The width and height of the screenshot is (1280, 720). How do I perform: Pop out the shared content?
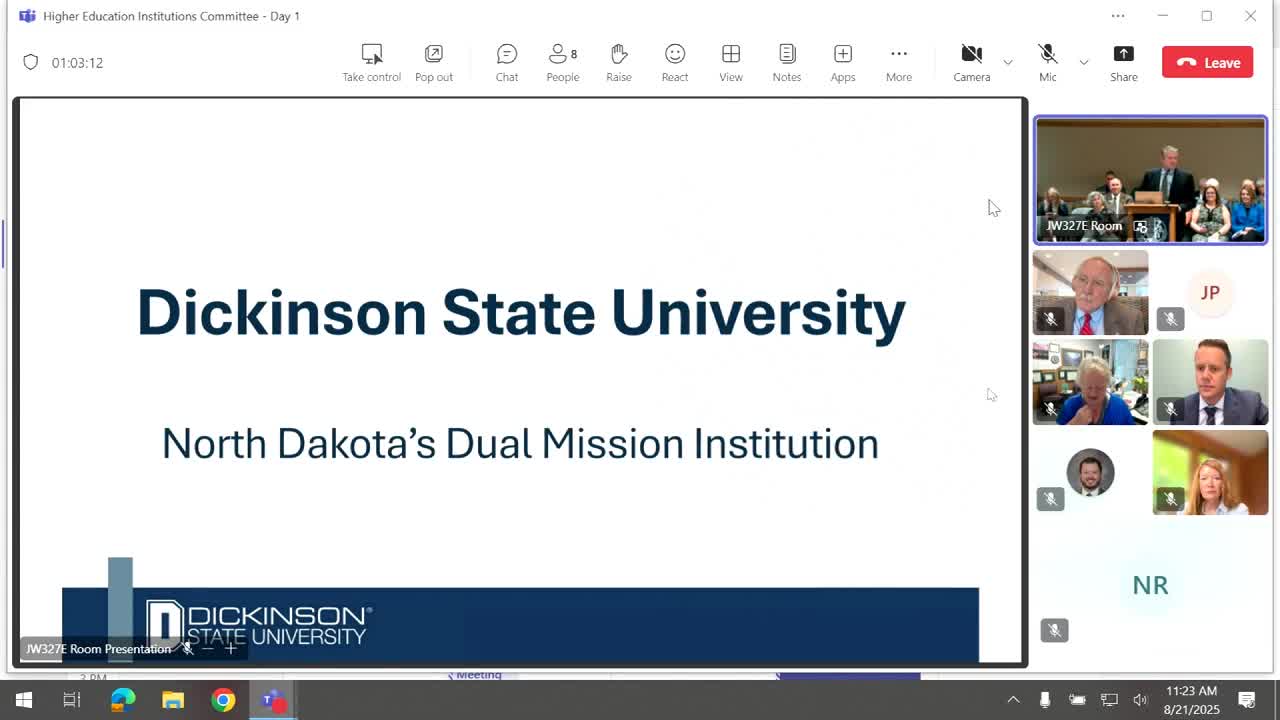pyautogui.click(x=434, y=63)
